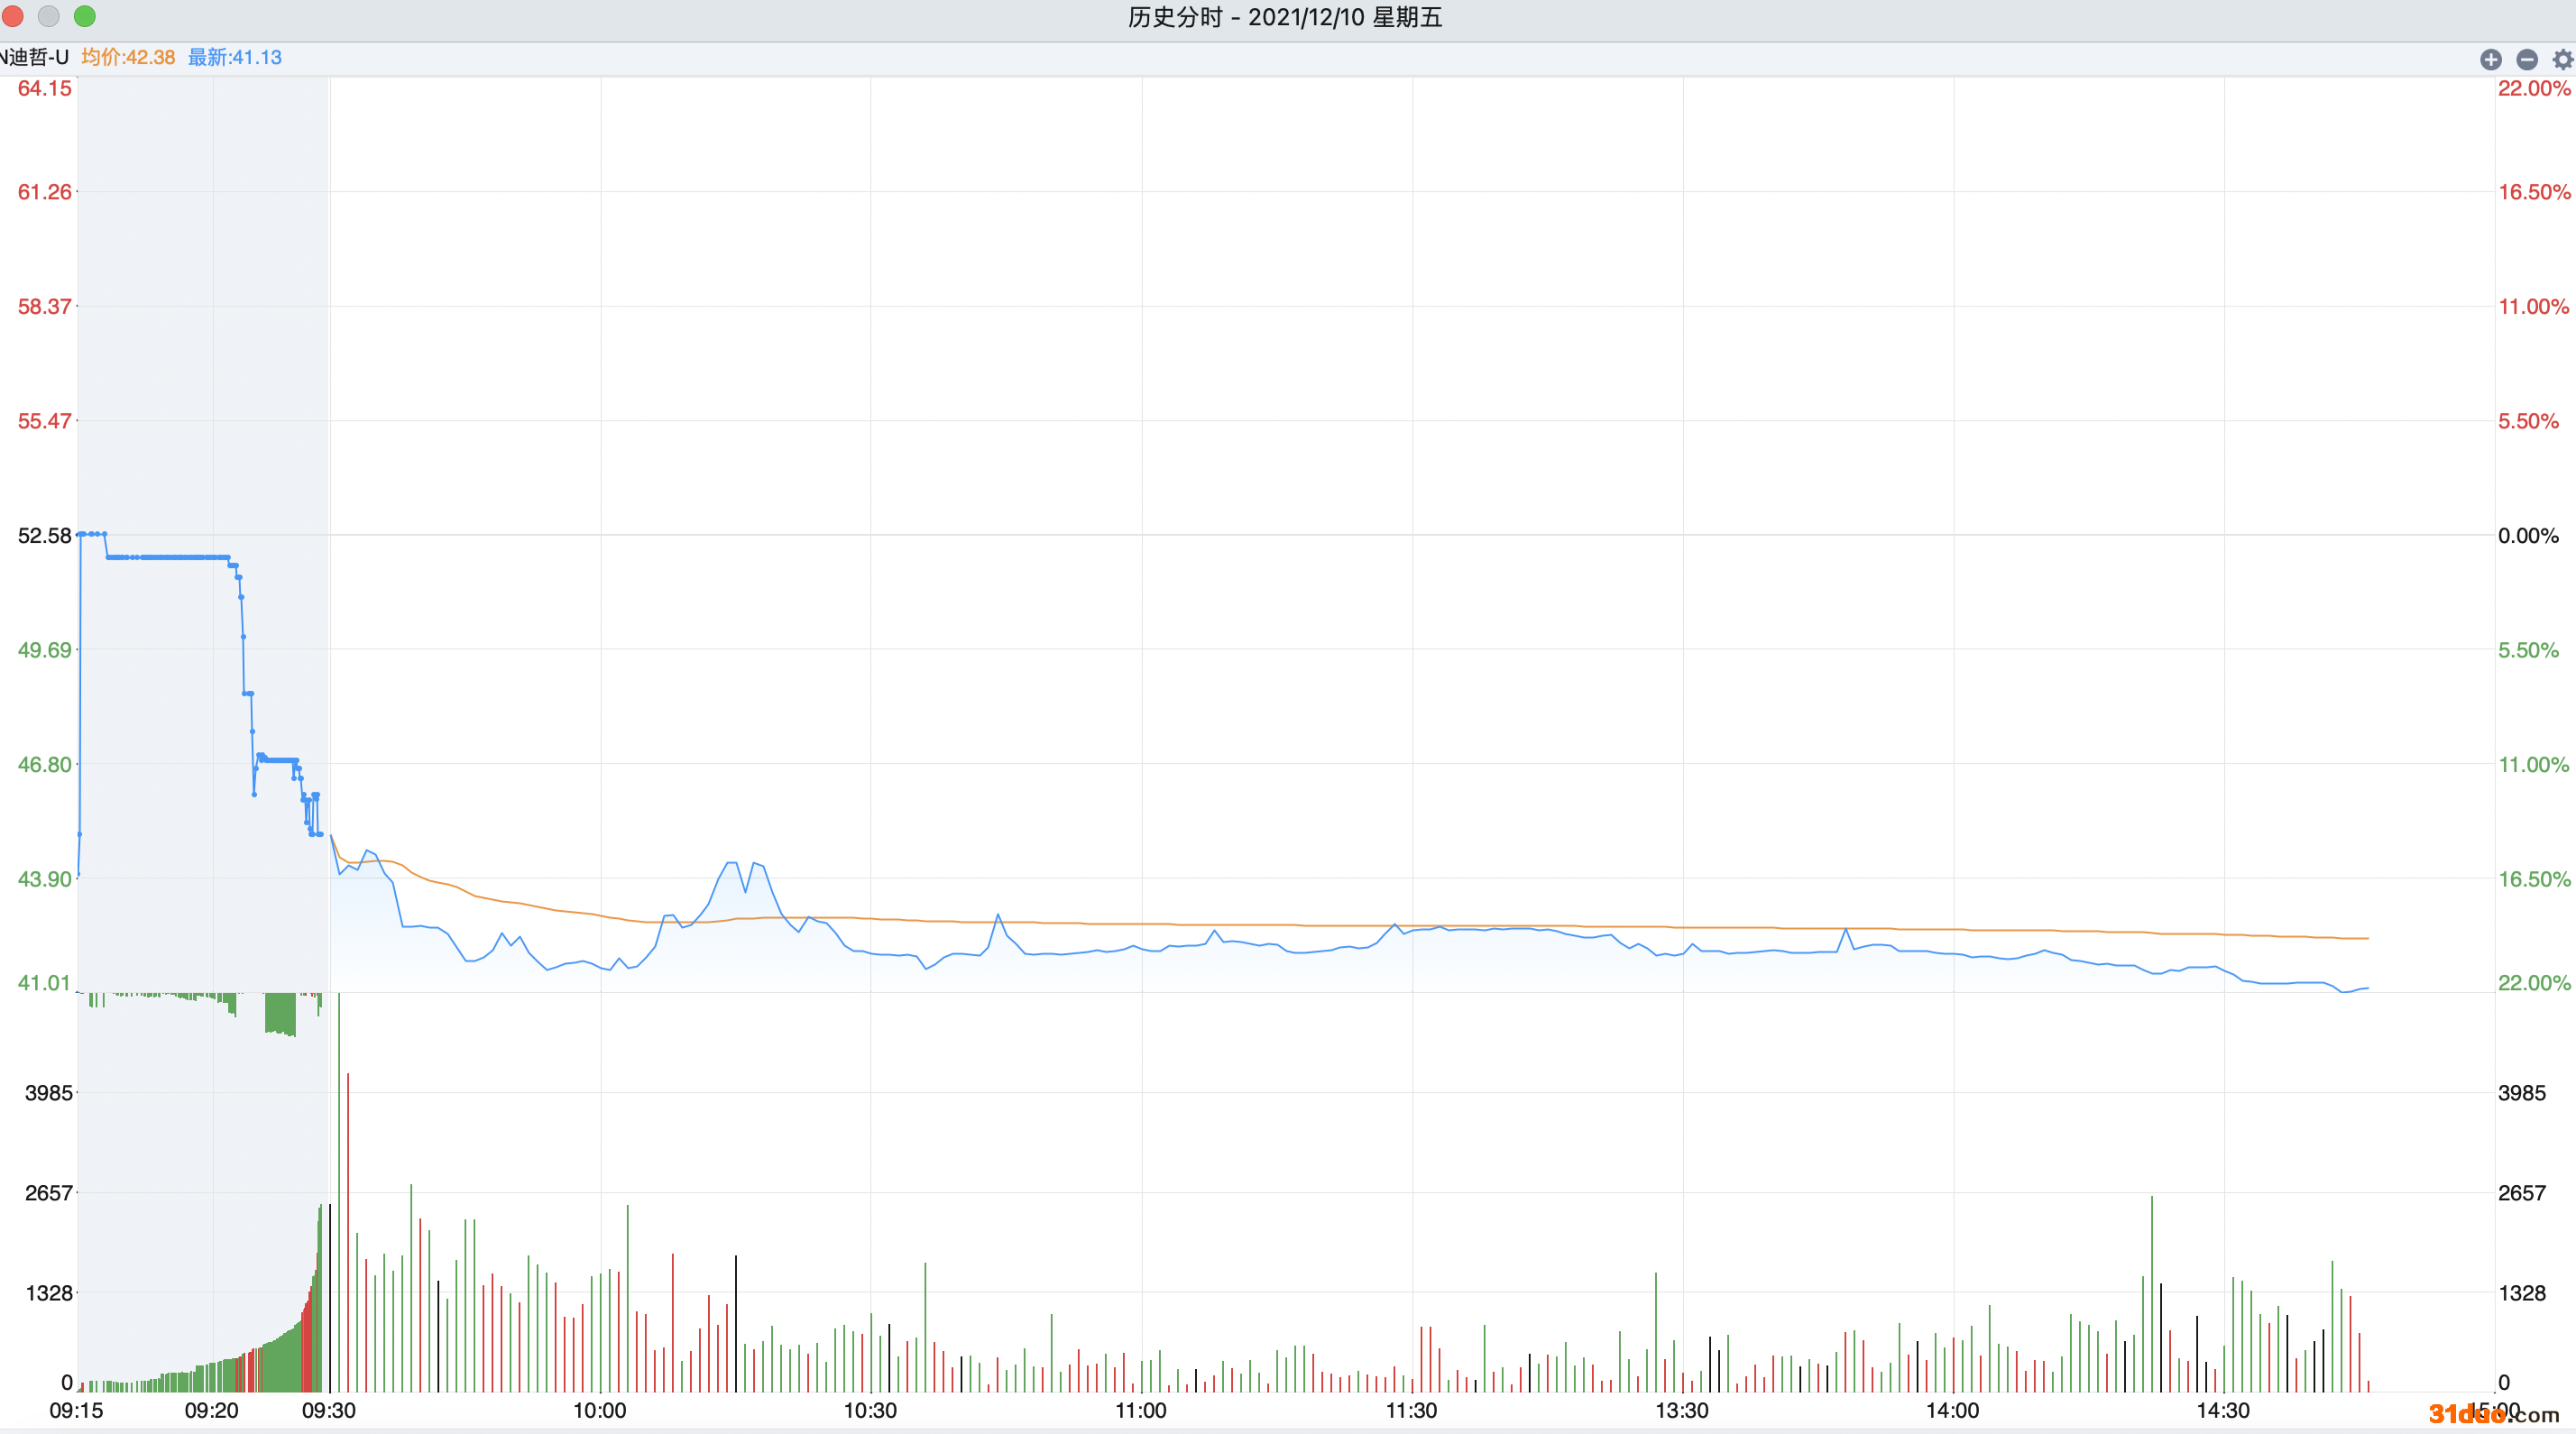This screenshot has width=2576, height=1434.
Task: Open chart settings gear icon
Action: point(2562,59)
